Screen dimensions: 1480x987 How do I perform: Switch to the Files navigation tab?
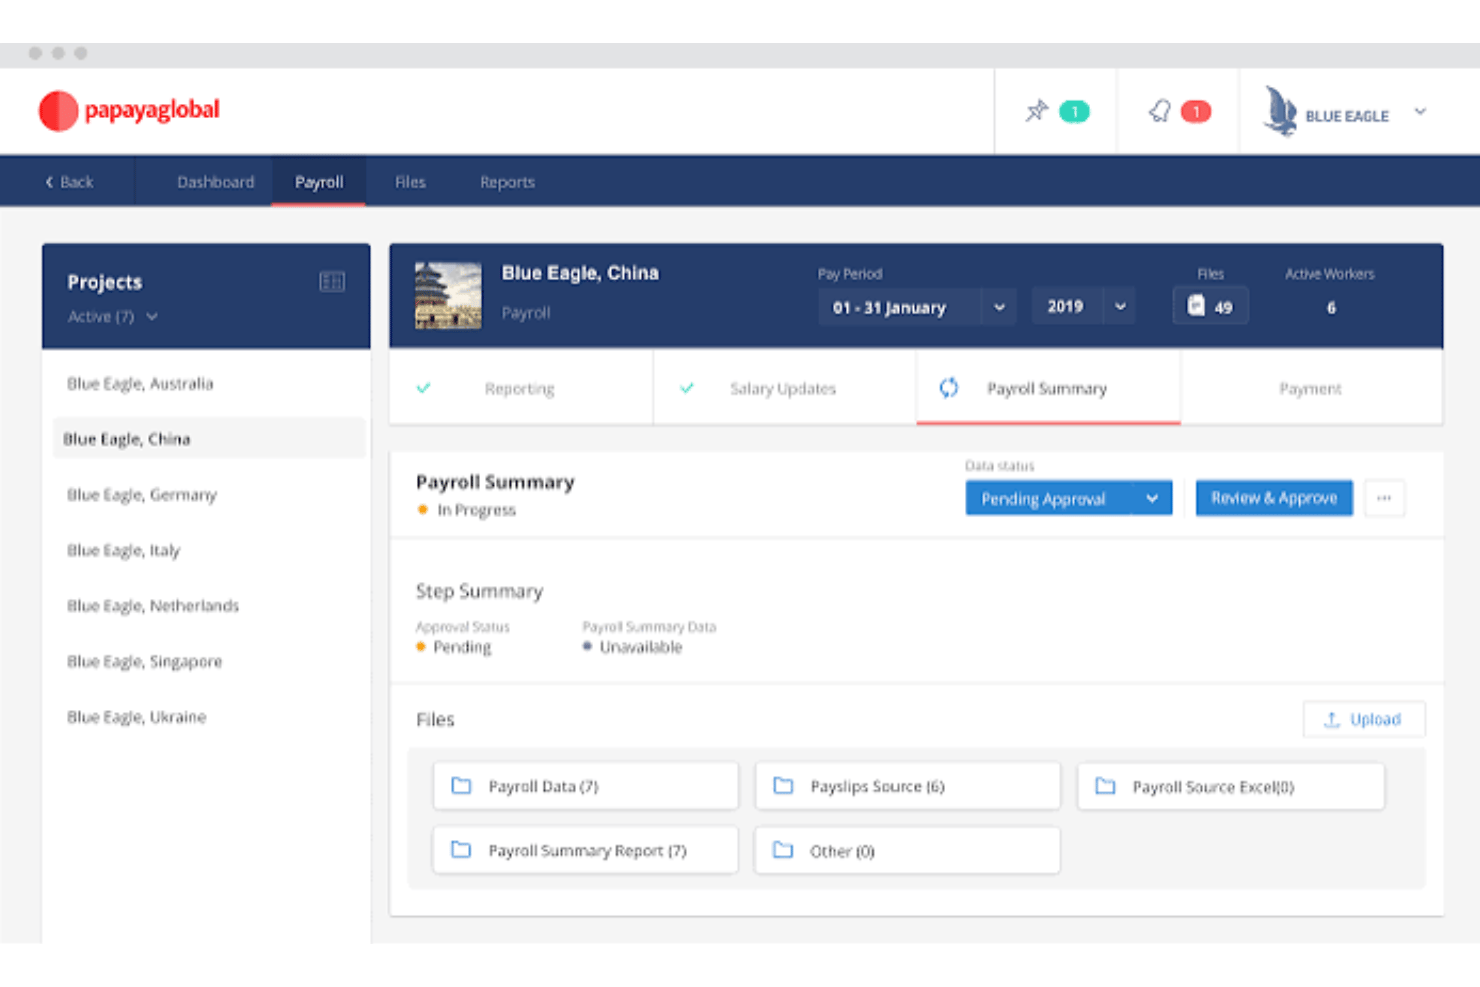pos(410,182)
